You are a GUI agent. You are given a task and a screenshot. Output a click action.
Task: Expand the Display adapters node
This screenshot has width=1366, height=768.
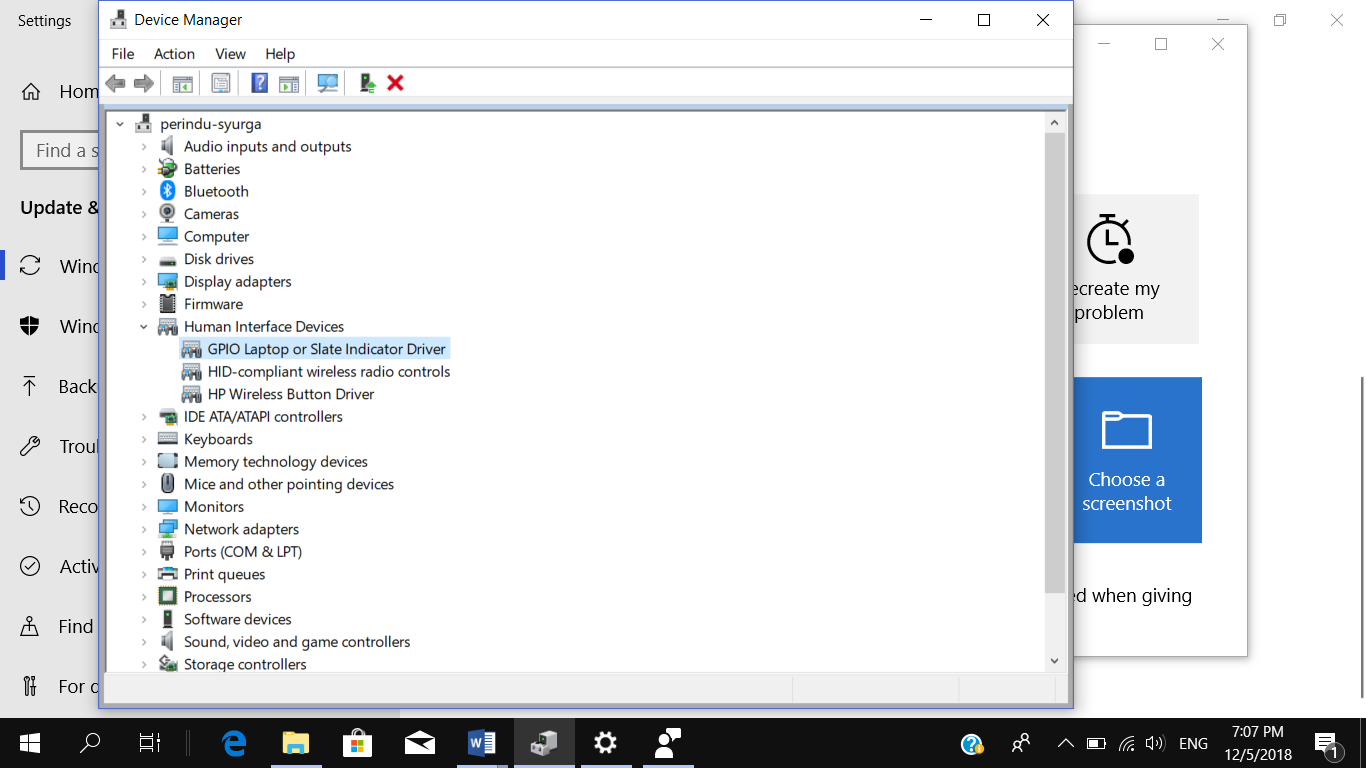144,281
